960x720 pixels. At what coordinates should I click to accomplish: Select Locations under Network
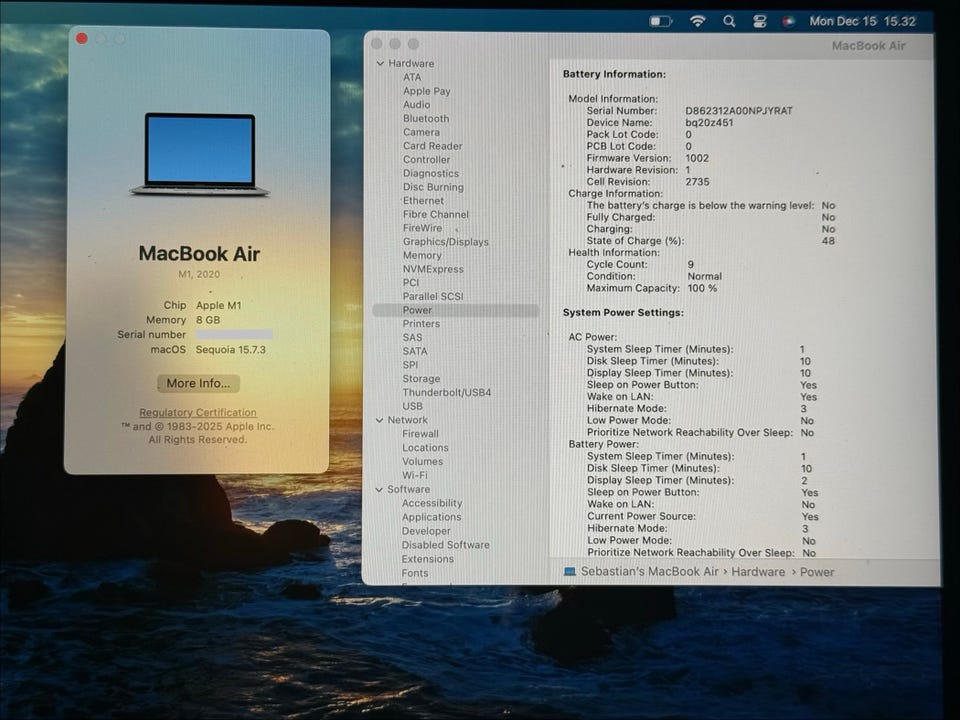pyautogui.click(x=426, y=448)
